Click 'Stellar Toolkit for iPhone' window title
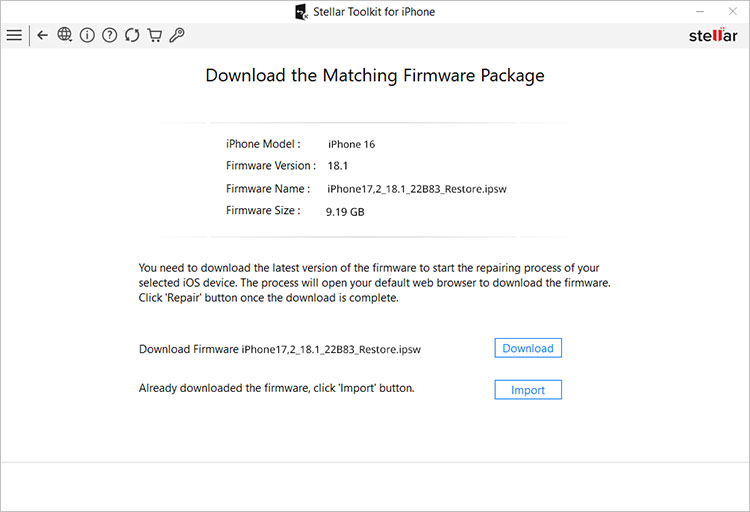 pyautogui.click(x=374, y=12)
